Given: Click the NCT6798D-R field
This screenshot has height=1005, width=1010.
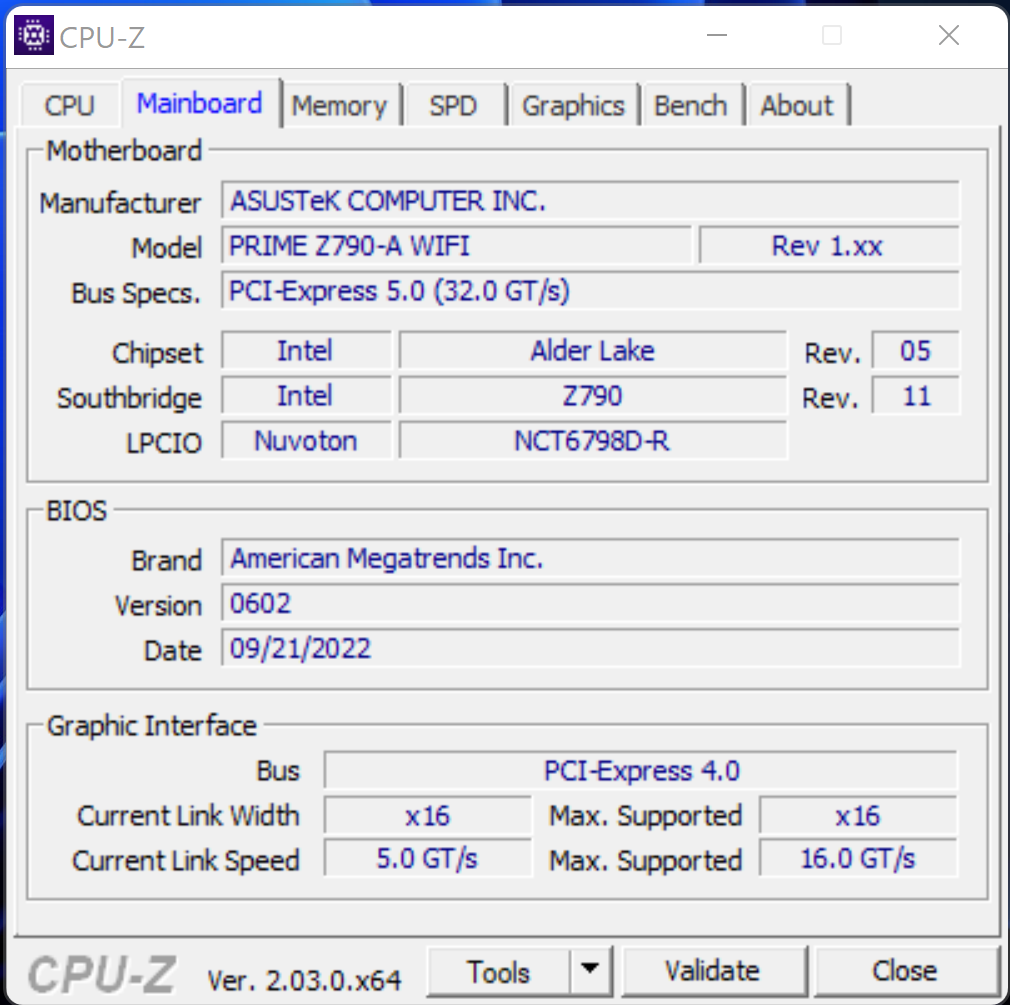Looking at the screenshot, I should tap(593, 441).
